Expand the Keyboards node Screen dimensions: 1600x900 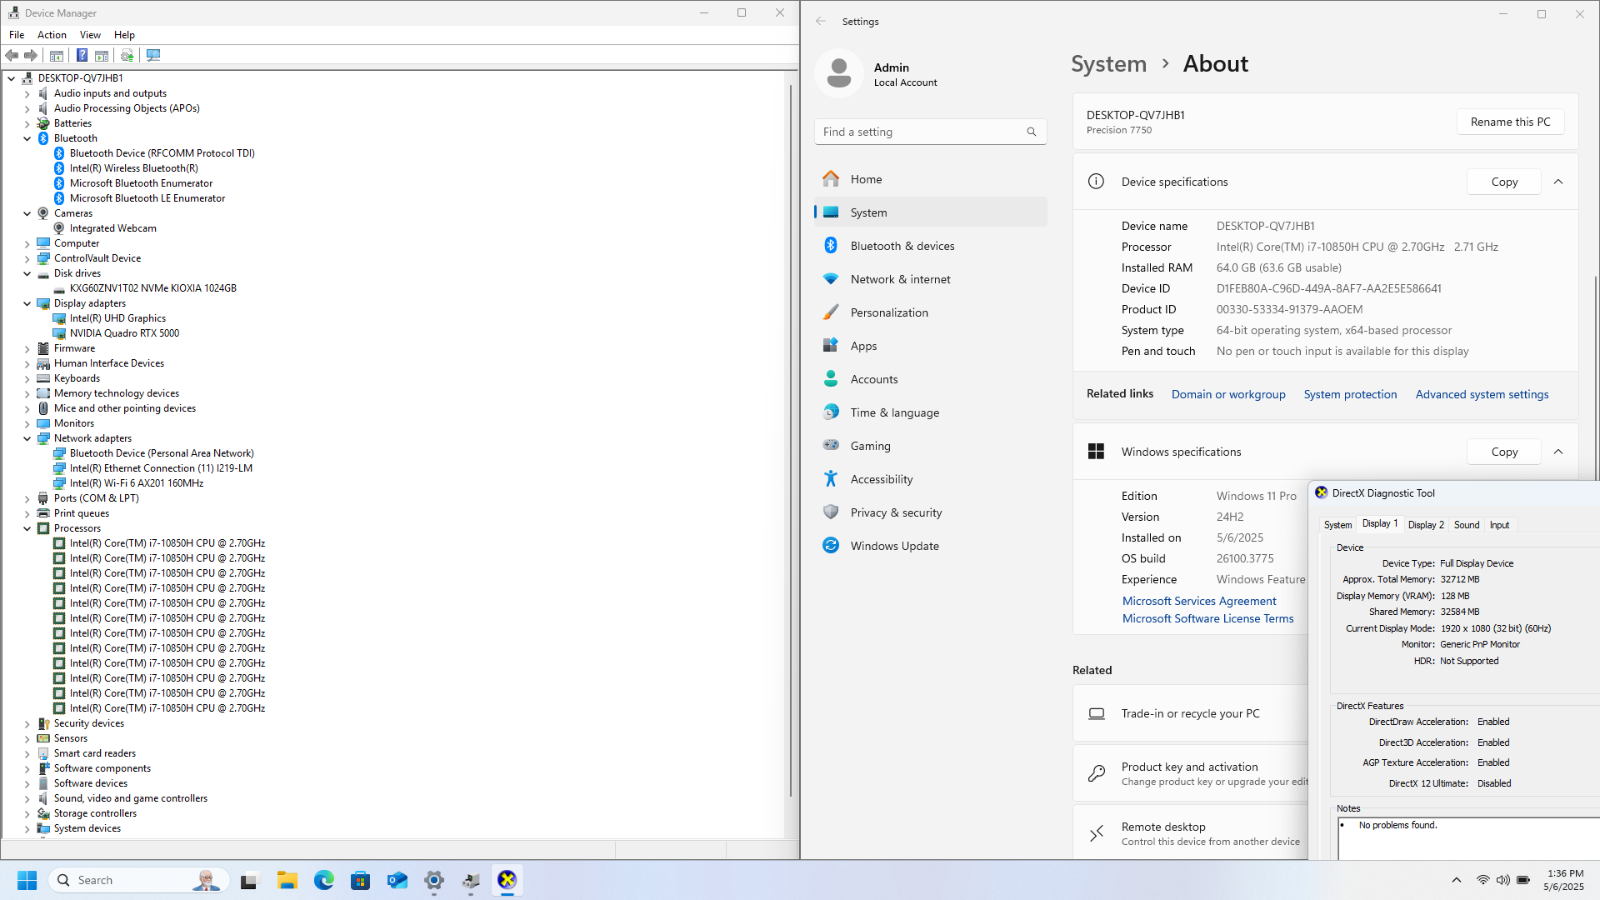tap(27, 378)
